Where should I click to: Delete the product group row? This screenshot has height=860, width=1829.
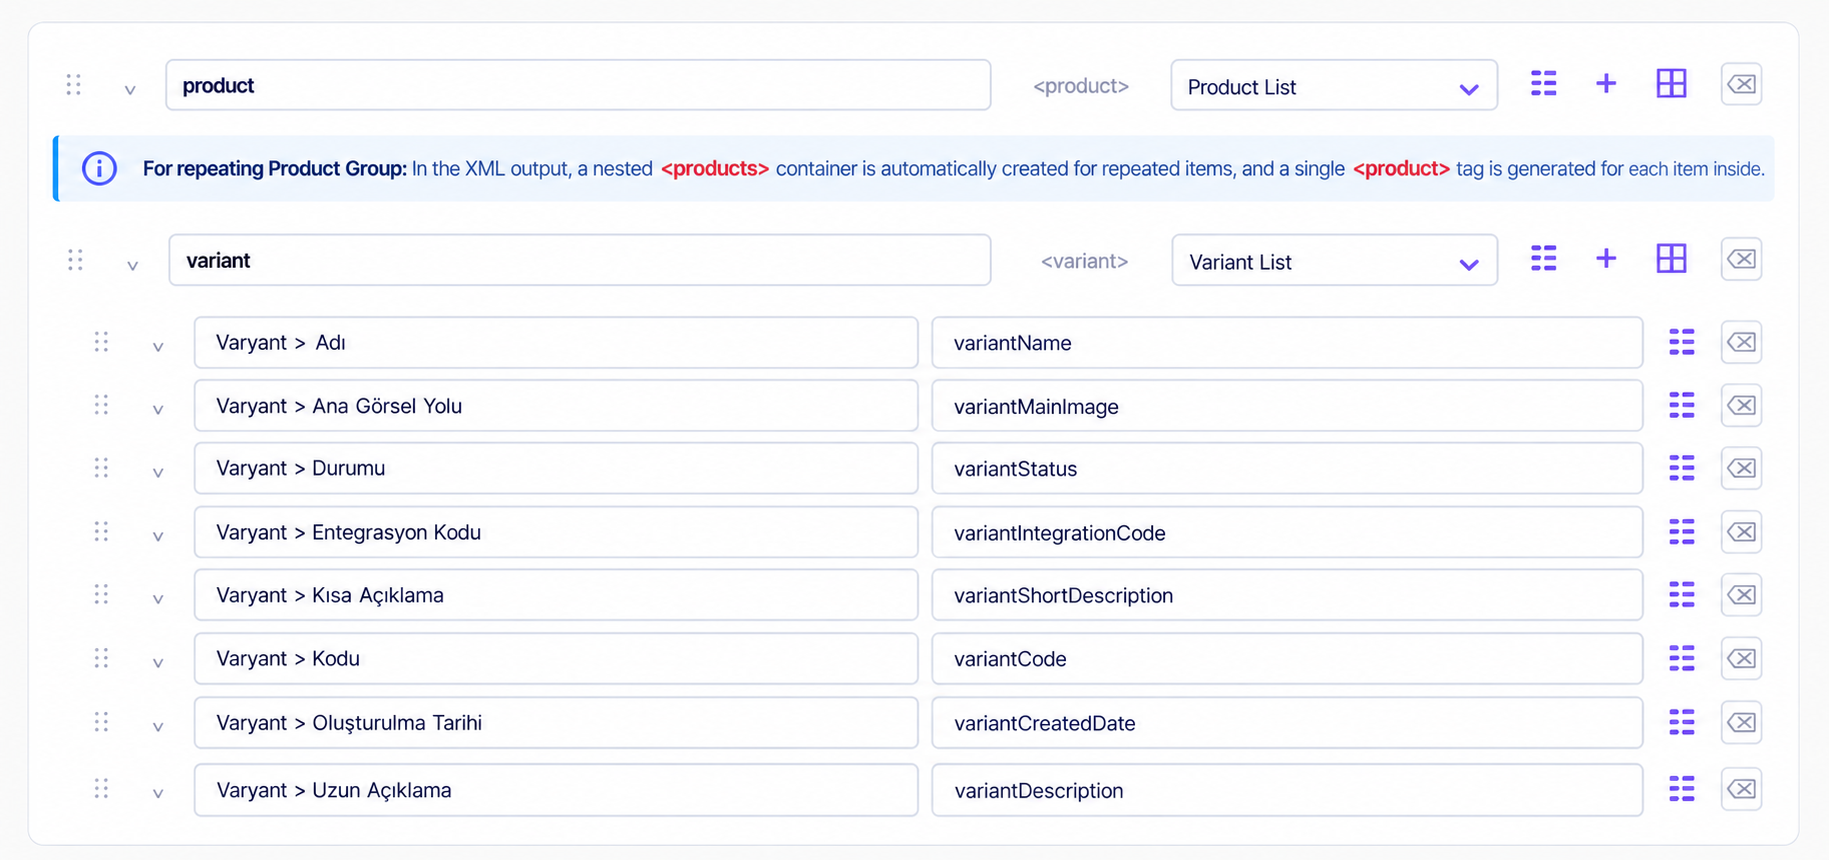click(1741, 84)
